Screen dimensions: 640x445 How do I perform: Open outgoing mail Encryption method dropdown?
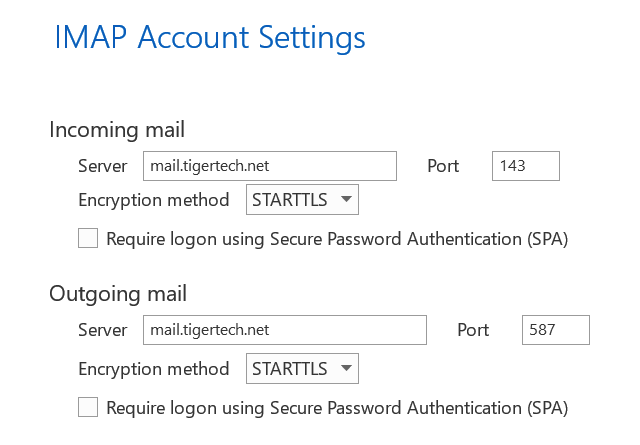click(302, 369)
